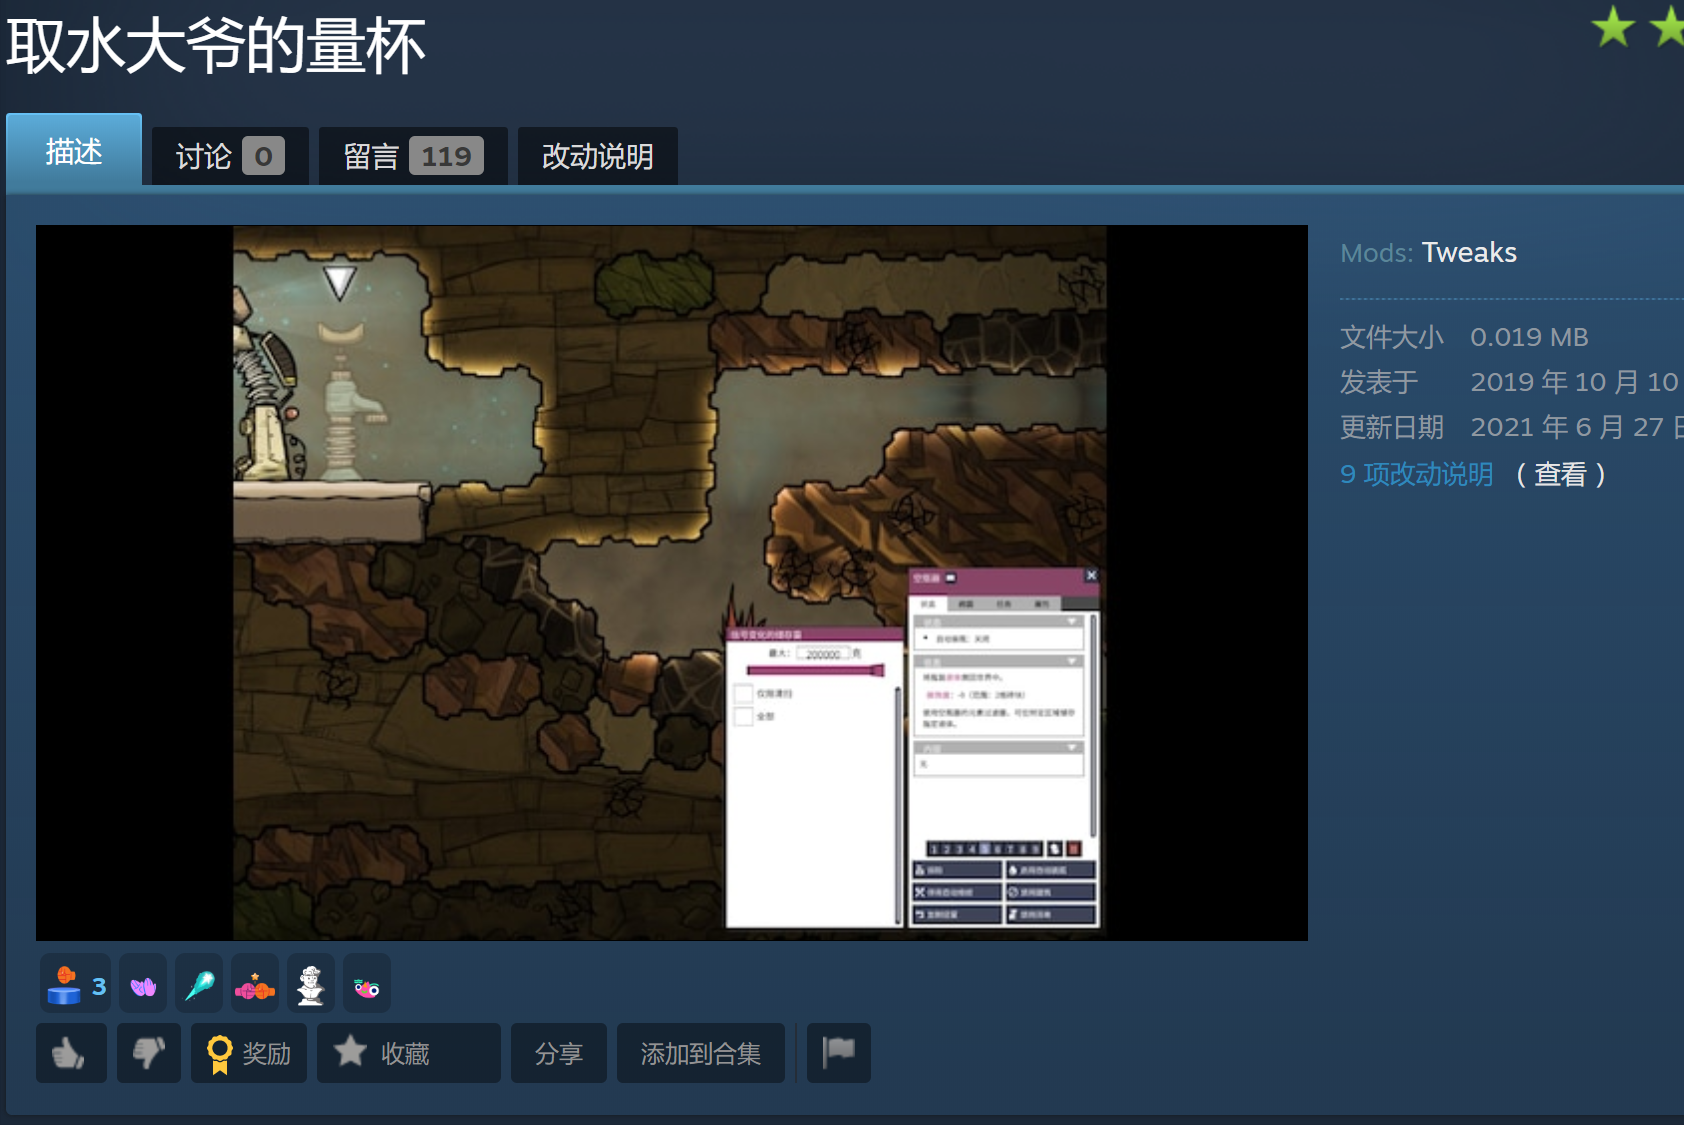Viewport: 1684px width, 1125px height.
Task: Report this item with the flag icon
Action: 839,1053
